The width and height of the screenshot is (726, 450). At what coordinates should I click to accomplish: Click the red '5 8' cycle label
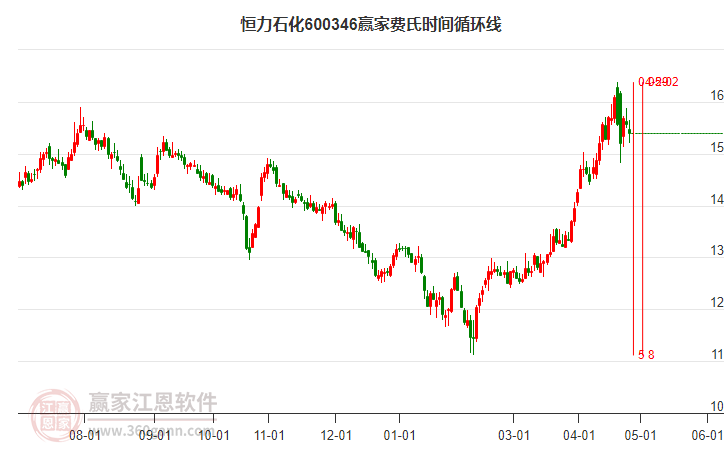click(x=645, y=355)
